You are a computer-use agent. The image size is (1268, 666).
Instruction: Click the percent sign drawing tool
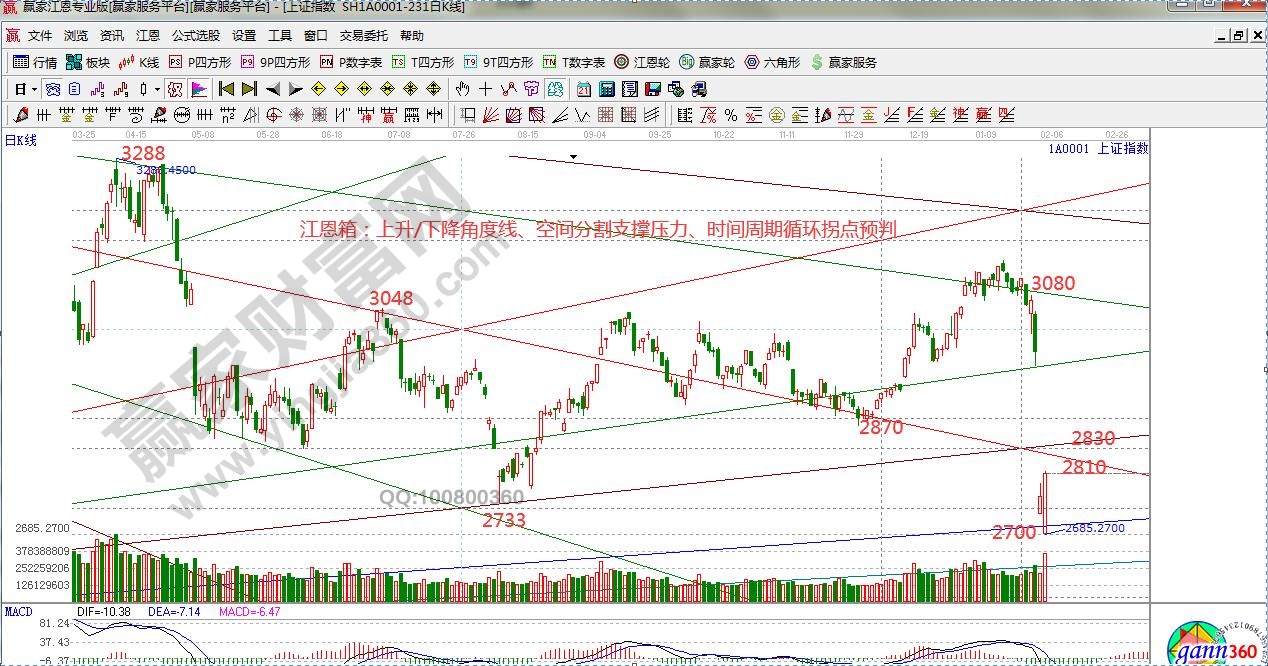[x=731, y=114]
